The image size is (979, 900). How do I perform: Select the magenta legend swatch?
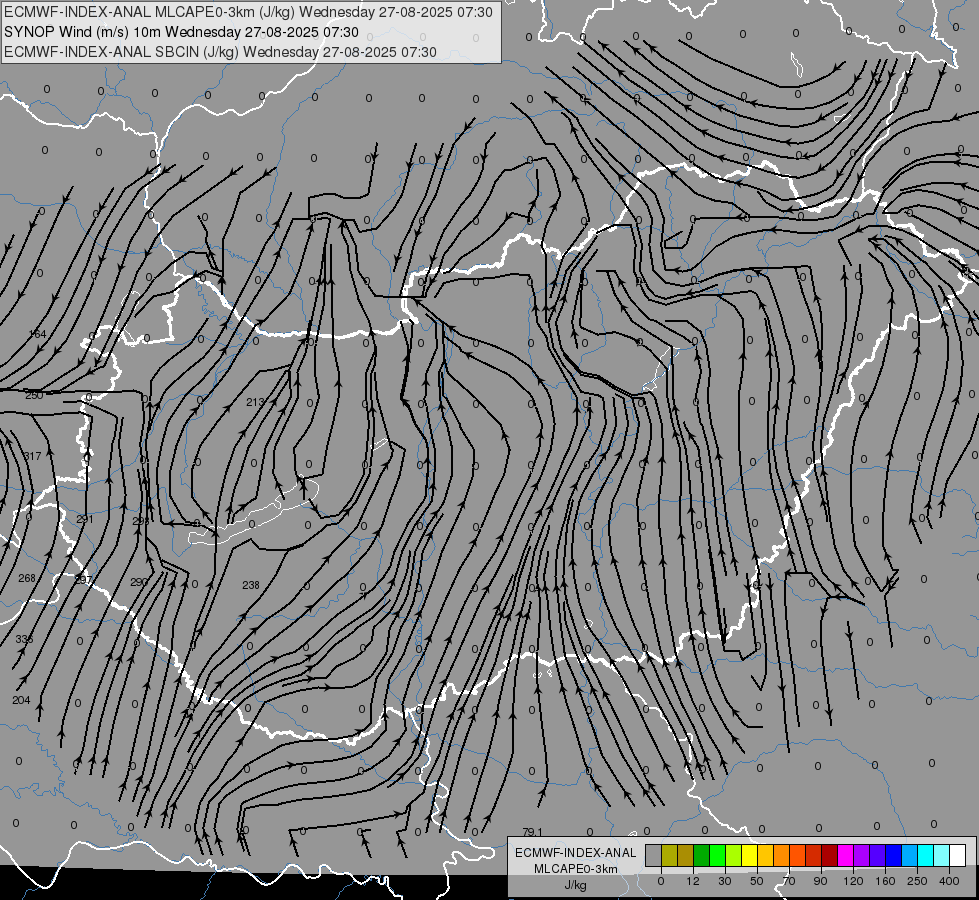(845, 855)
